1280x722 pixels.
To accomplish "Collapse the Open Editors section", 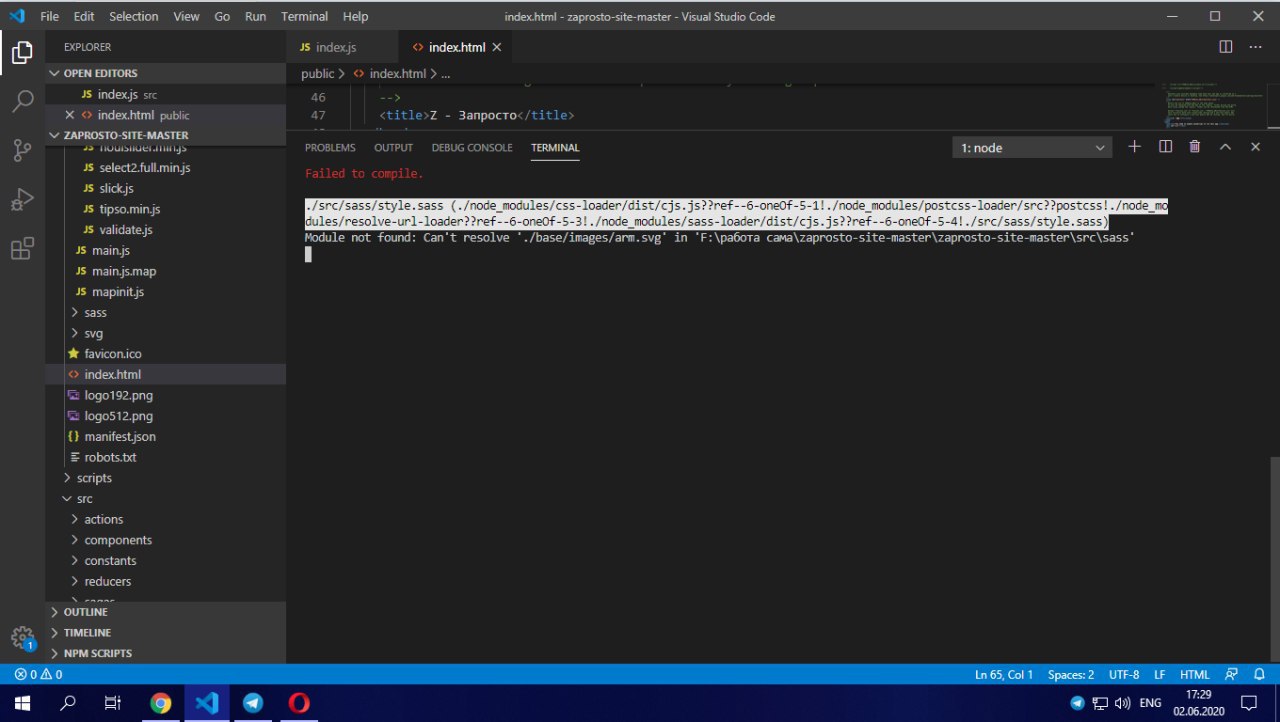I will click(165, 73).
